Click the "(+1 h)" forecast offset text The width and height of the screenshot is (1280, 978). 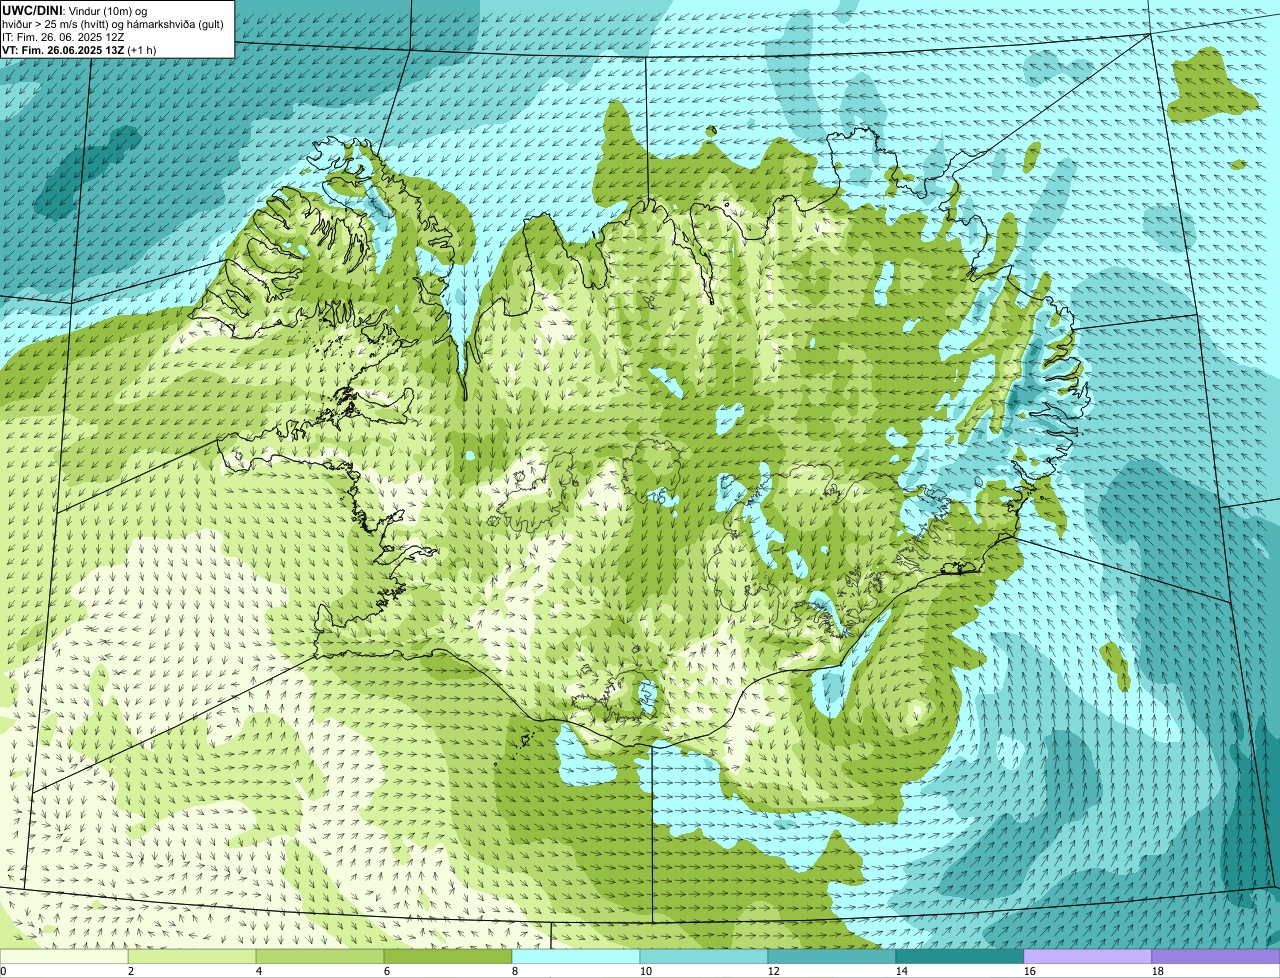click(x=142, y=50)
